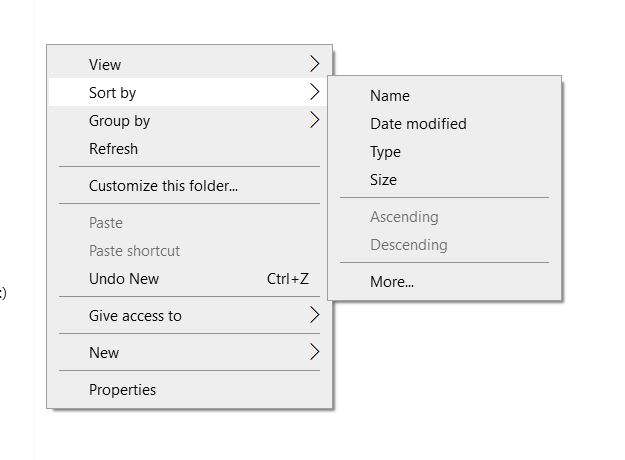
Task: Choose Customize this folder option
Action: (163, 186)
